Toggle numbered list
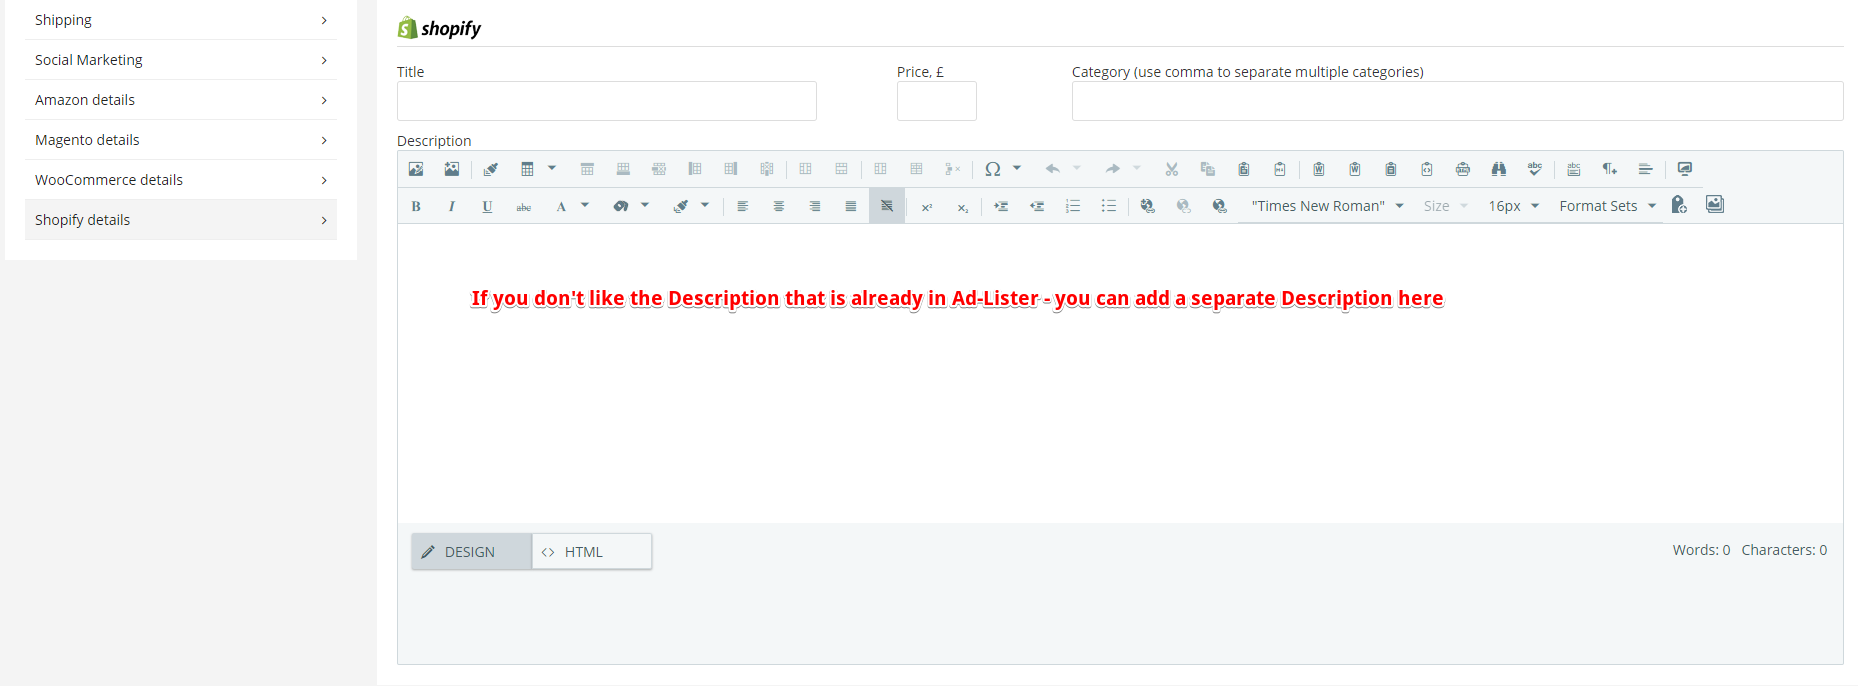1858x686 pixels. tap(1073, 206)
